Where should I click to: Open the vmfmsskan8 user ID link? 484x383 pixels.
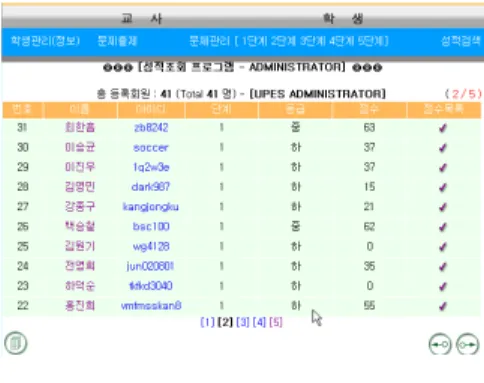point(151,306)
